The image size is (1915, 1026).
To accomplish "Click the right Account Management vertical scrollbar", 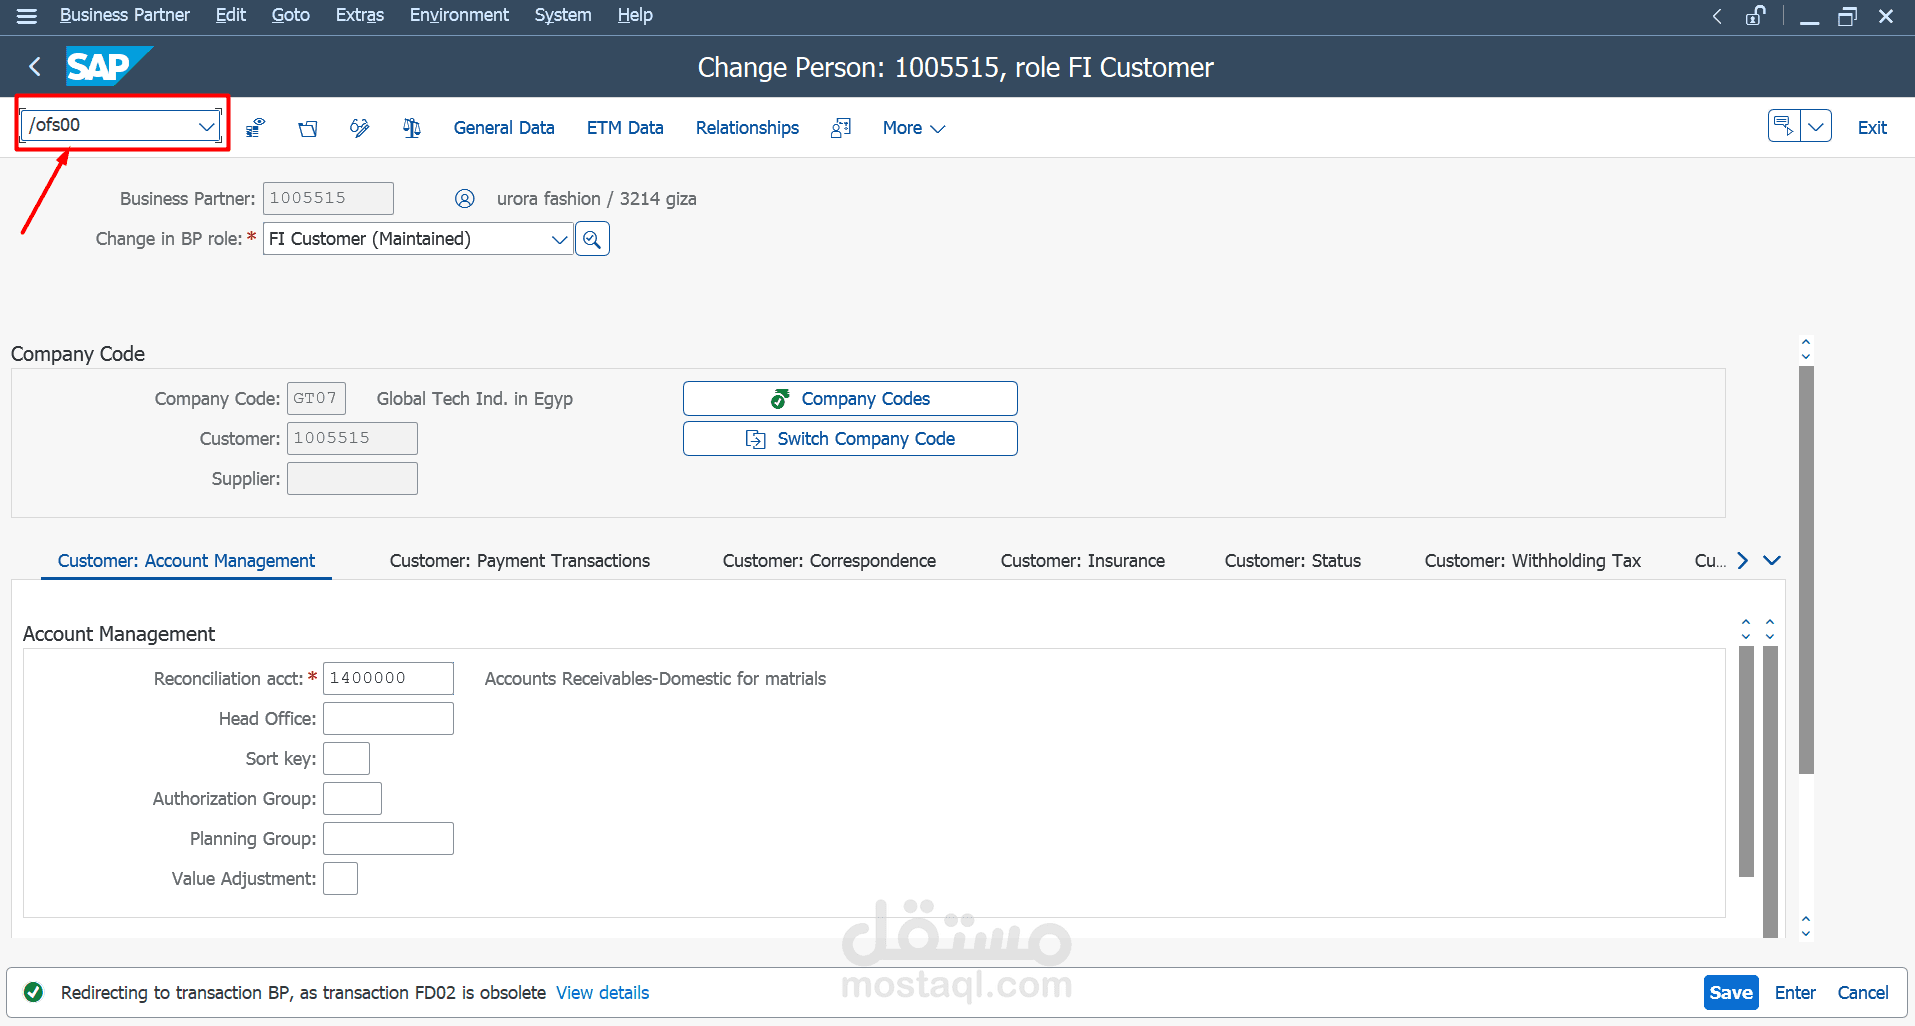I will [1770, 791].
